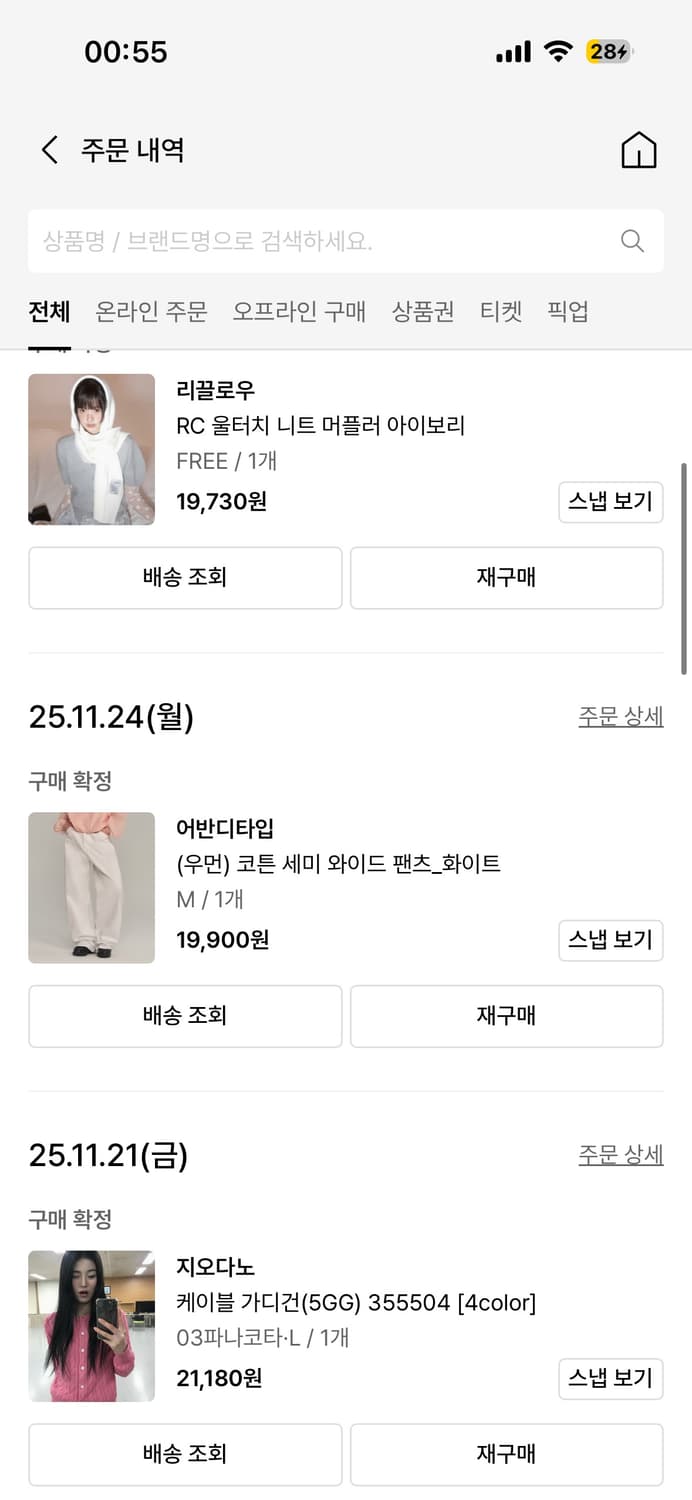The height and width of the screenshot is (1500, 692).
Task: Tap 배송 조회 for the 어반디타입 pants
Action: [184, 1016]
